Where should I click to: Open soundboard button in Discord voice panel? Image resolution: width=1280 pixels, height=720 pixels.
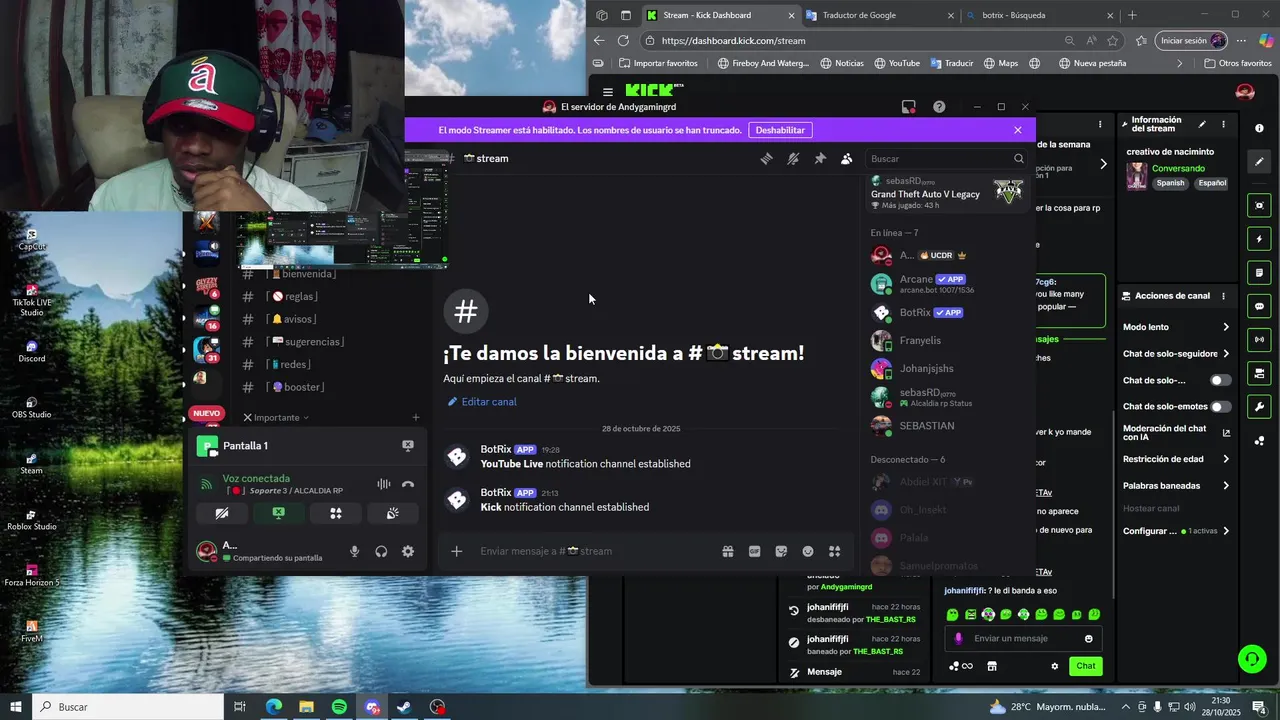(x=393, y=513)
